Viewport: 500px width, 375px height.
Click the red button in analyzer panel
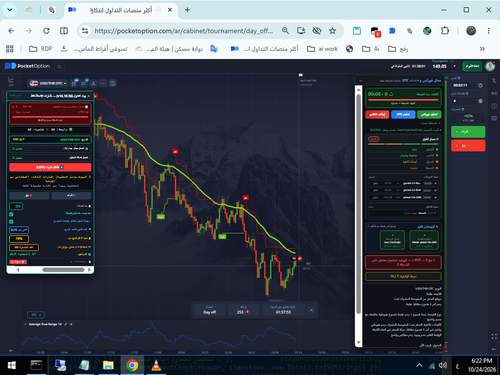click(377, 114)
